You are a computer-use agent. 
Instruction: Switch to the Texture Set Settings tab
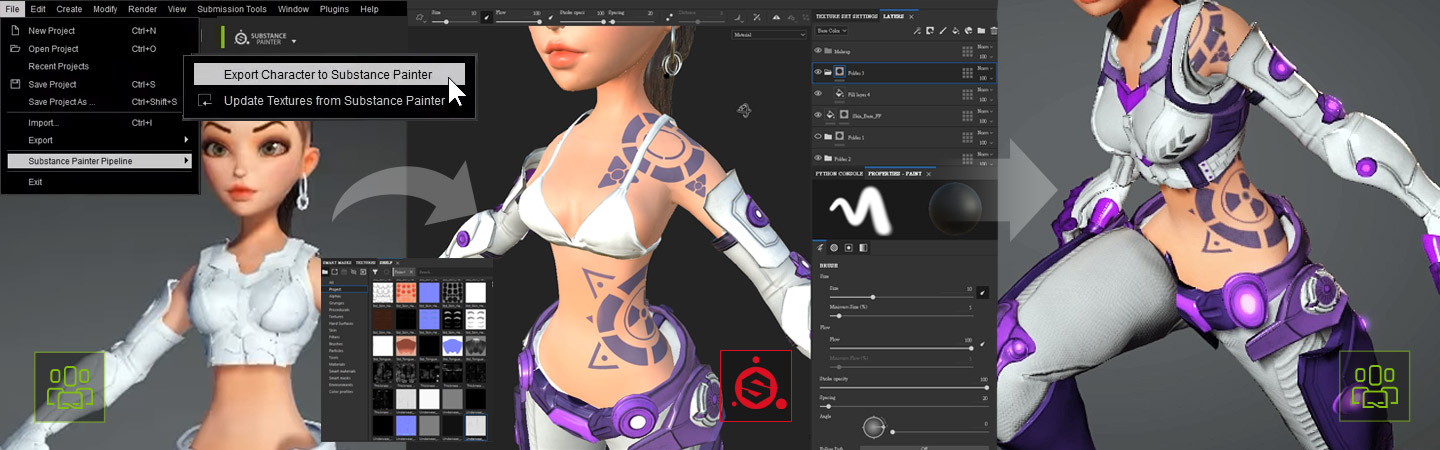pyautogui.click(x=847, y=17)
